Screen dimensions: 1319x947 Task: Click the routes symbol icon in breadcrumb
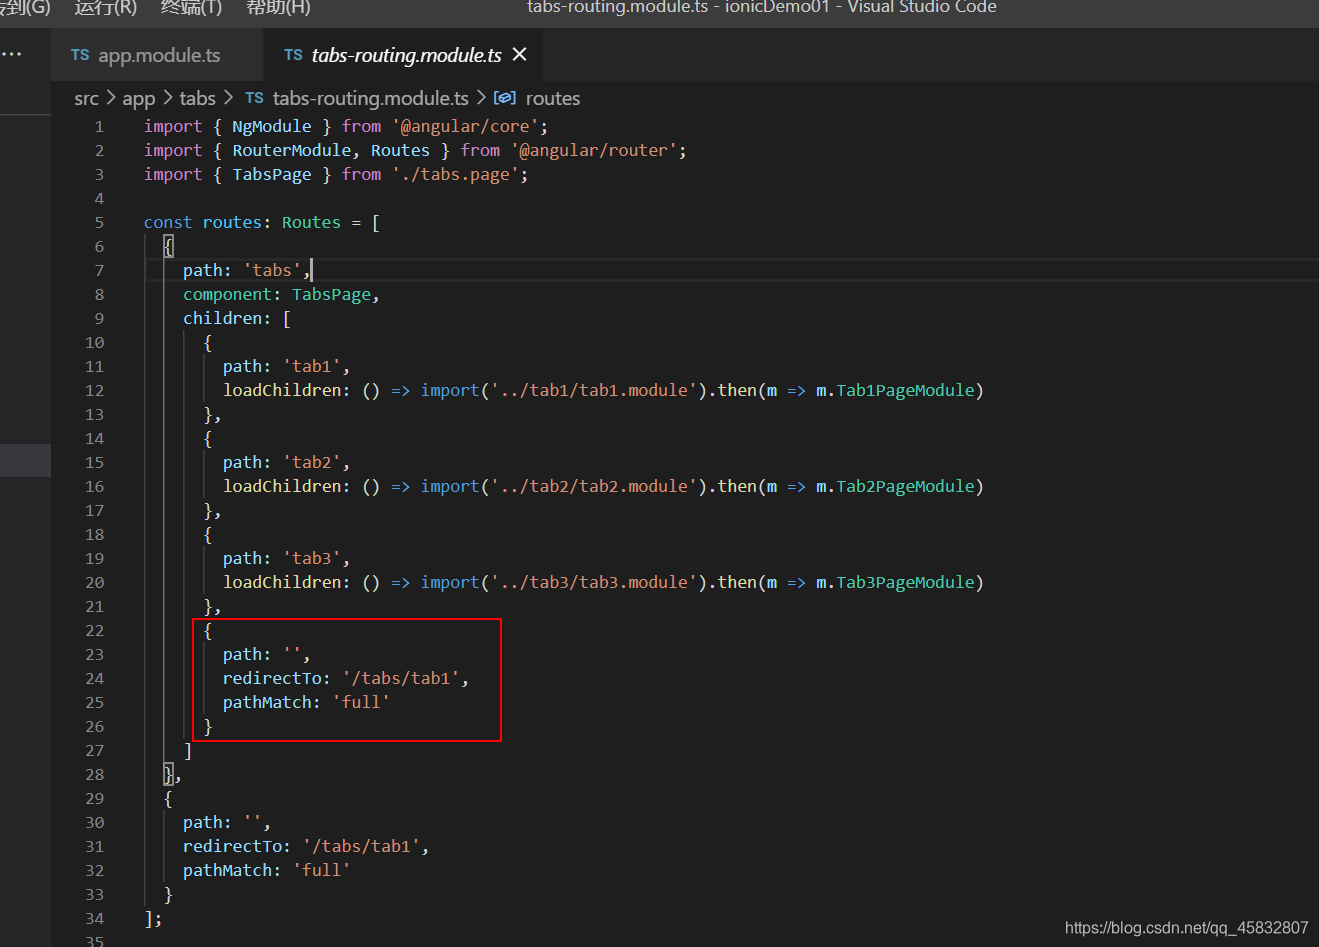505,98
